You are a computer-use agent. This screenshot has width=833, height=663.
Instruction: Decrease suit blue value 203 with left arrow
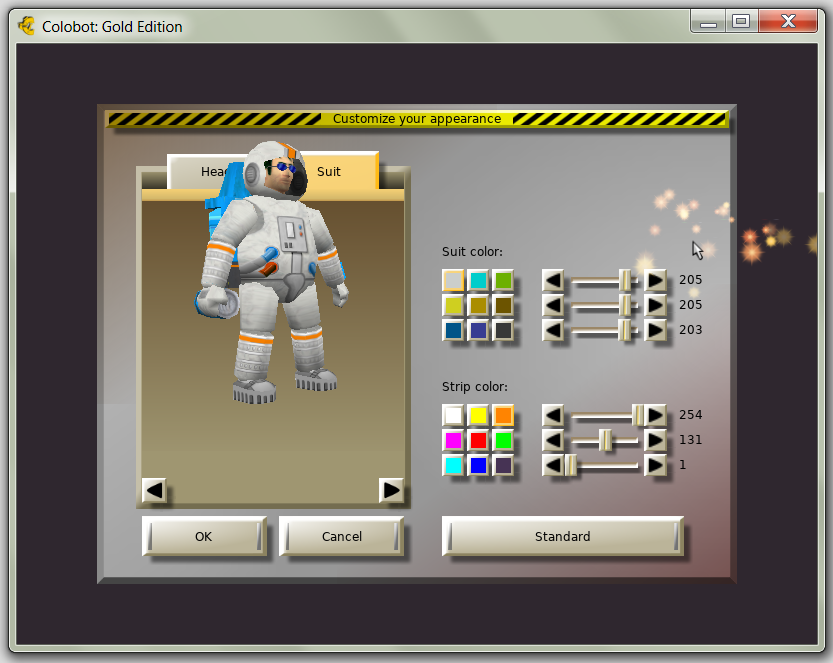553,330
